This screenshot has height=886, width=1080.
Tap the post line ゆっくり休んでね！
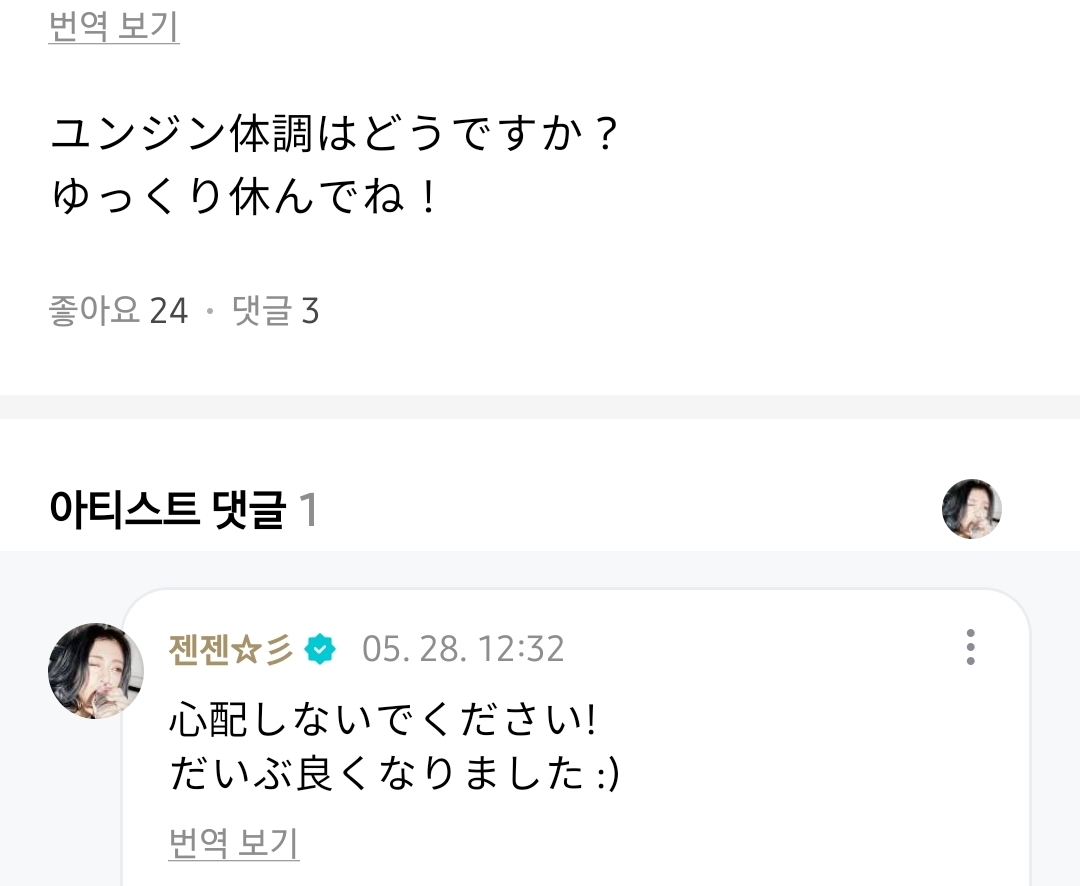(245, 195)
